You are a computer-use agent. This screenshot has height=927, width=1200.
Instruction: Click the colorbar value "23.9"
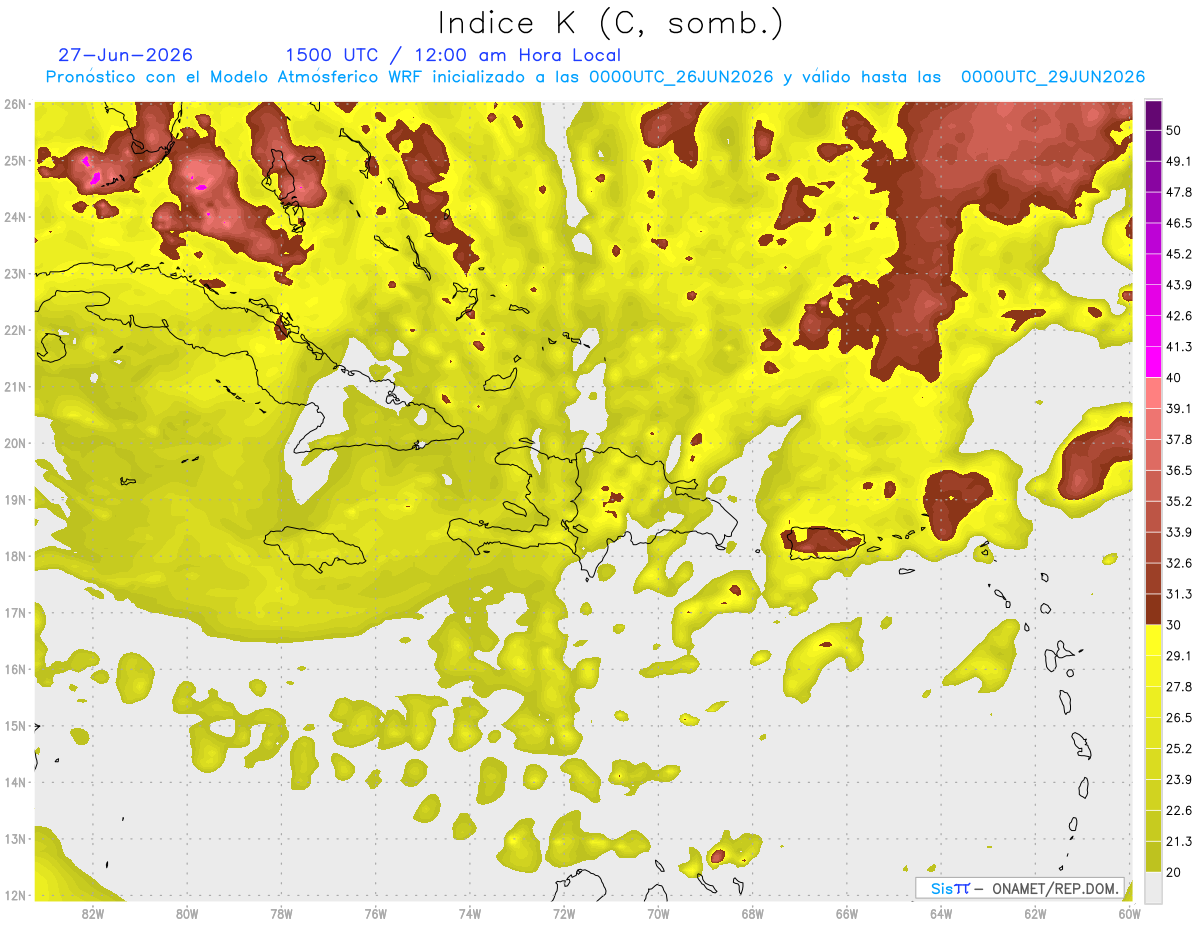point(1179,779)
